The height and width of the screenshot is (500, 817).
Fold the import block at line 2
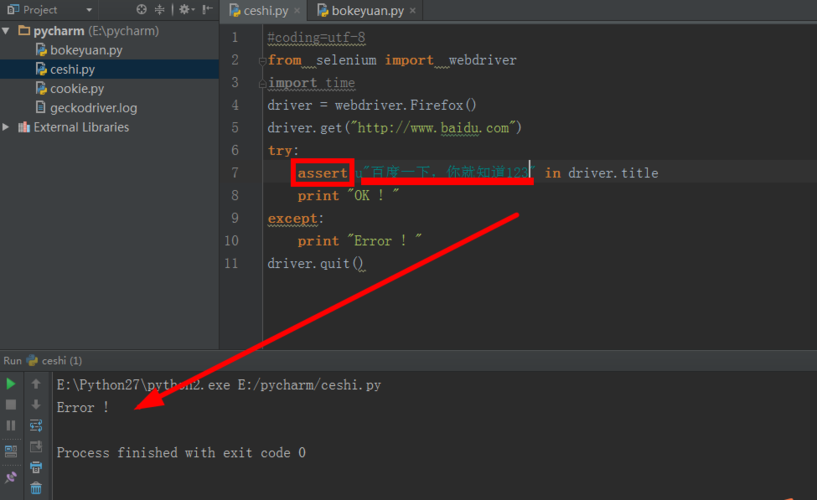coord(263,61)
